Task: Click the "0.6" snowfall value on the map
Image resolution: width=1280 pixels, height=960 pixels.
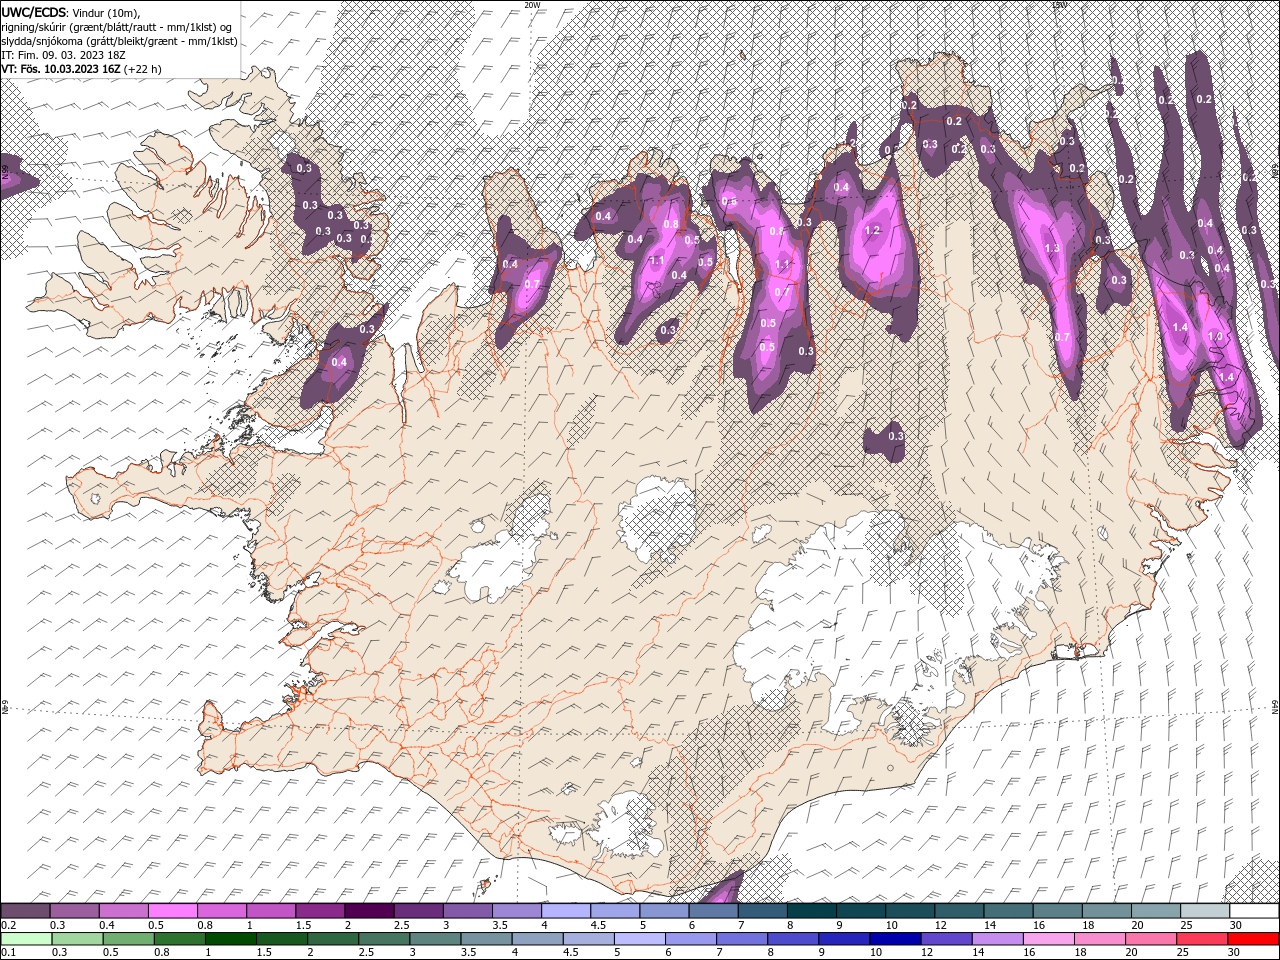Action: tap(729, 202)
